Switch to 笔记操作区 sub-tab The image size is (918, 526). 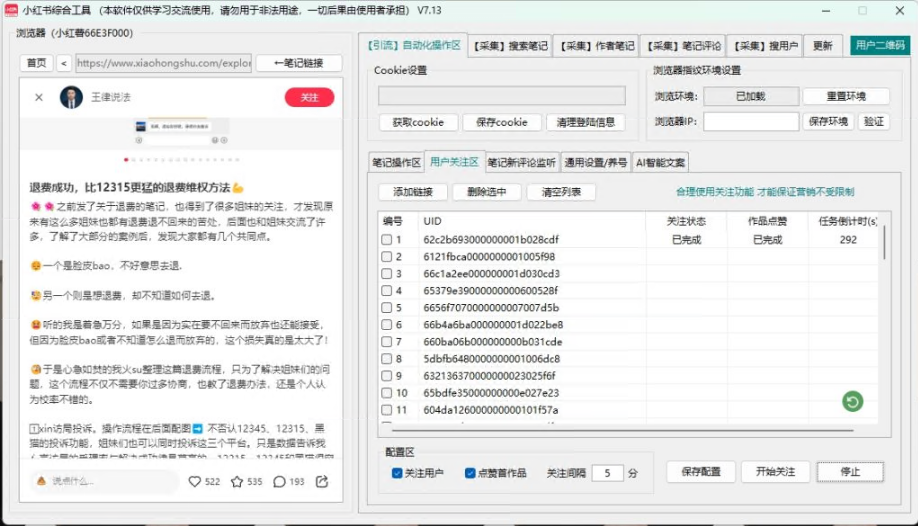pyautogui.click(x=396, y=162)
